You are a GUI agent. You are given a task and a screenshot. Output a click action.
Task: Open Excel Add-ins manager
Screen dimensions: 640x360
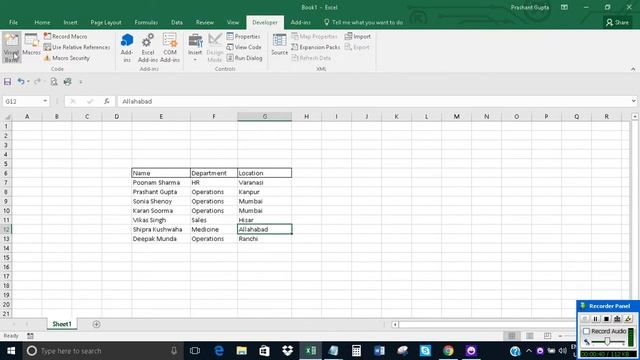click(x=148, y=48)
